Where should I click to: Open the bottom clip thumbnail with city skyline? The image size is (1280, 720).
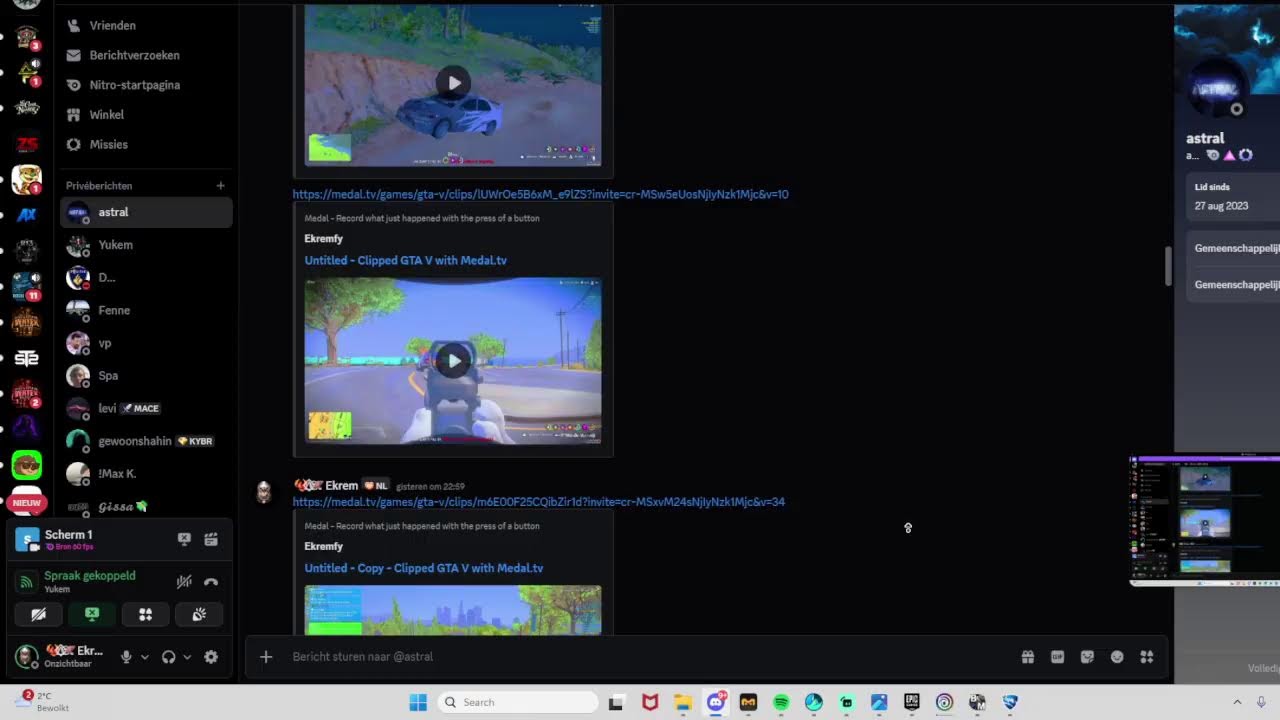point(453,610)
